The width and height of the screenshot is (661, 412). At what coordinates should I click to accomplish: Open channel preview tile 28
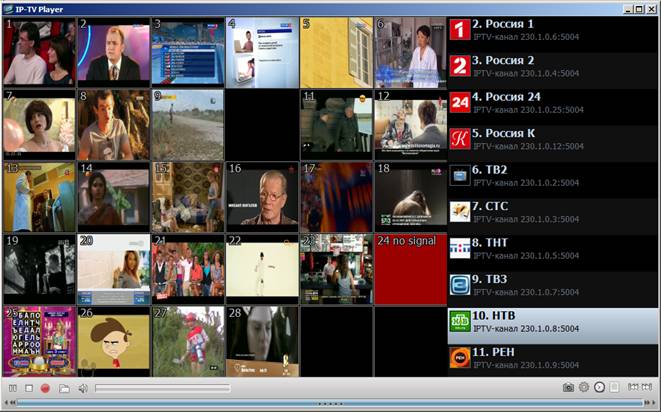pos(262,341)
